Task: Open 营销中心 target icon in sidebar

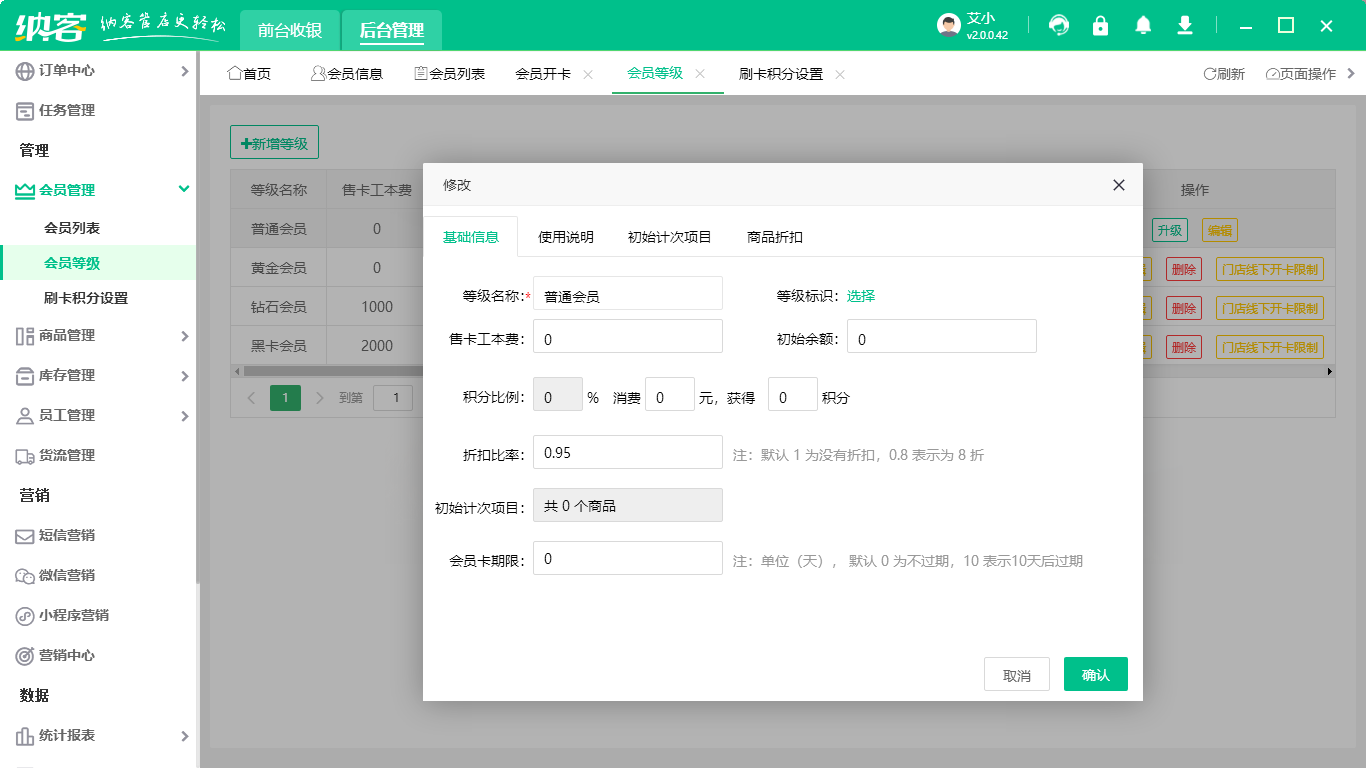Action: pyautogui.click(x=25, y=656)
